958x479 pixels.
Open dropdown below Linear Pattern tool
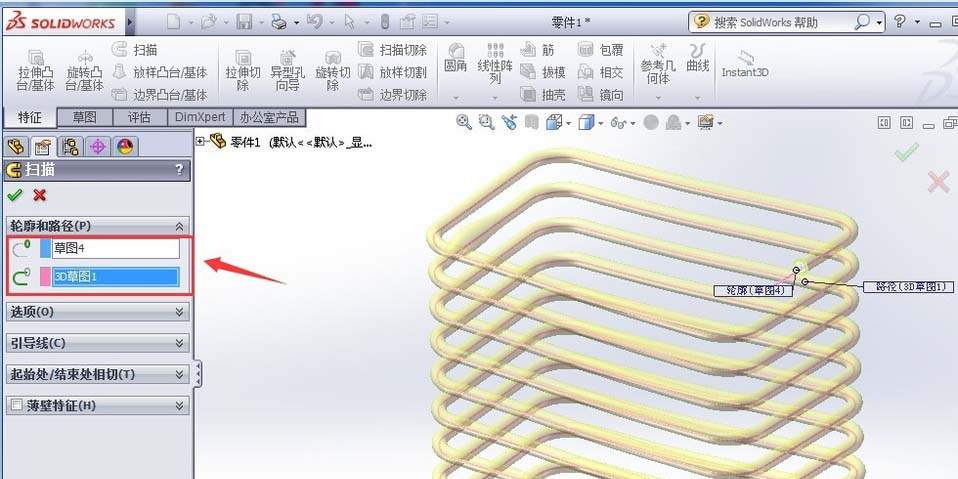pyautogui.click(x=495, y=98)
